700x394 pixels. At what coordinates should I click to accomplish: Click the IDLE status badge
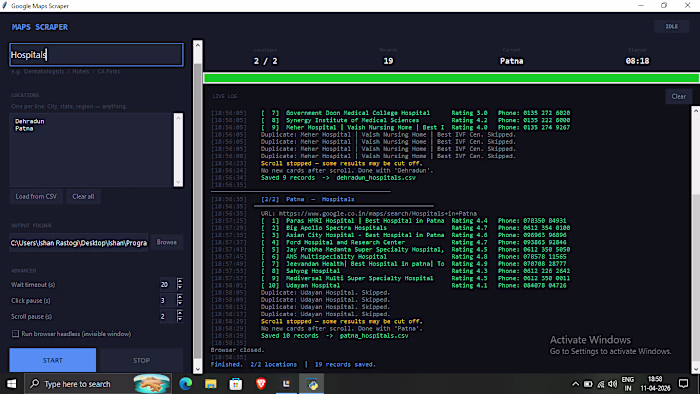click(x=672, y=26)
